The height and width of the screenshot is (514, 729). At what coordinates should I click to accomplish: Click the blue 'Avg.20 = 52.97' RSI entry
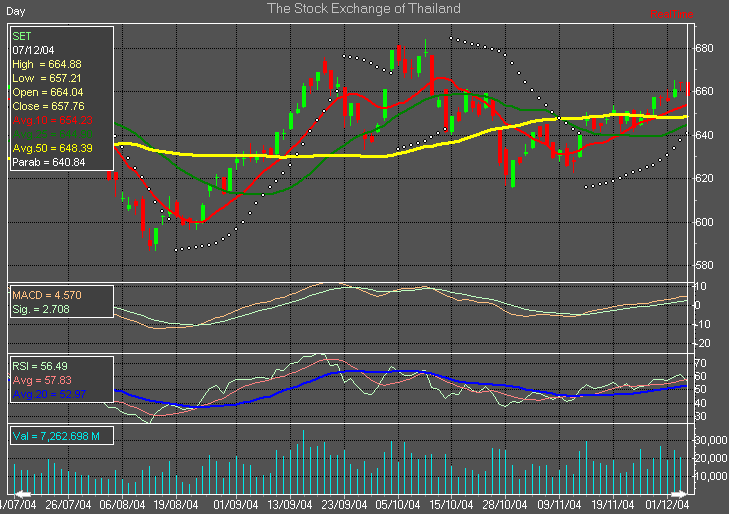[x=49, y=394]
